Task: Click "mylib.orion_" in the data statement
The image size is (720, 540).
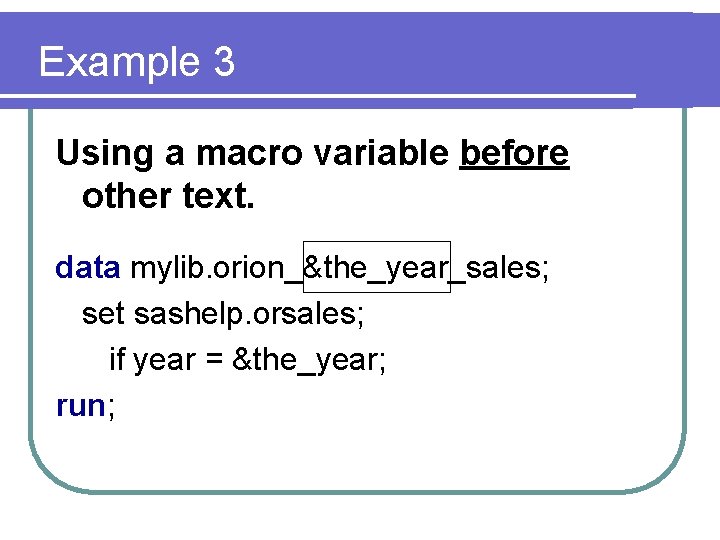Action: (x=216, y=268)
